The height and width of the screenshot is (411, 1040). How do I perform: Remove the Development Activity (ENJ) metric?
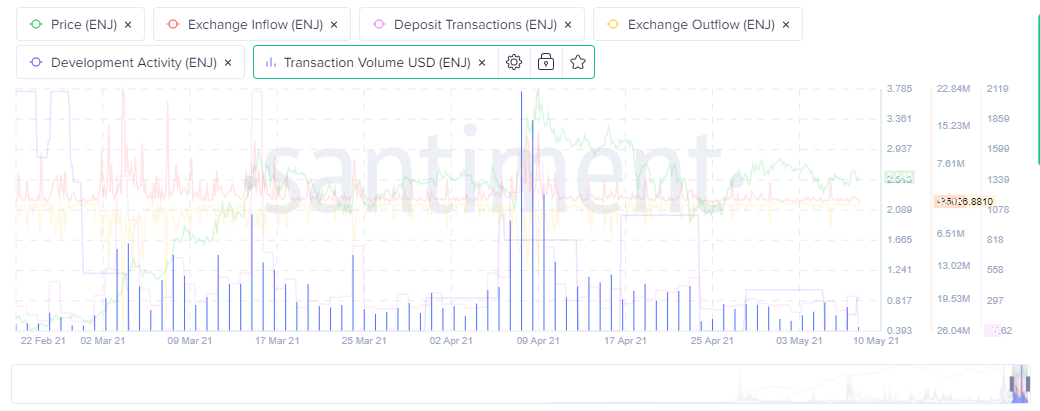pyautogui.click(x=228, y=62)
